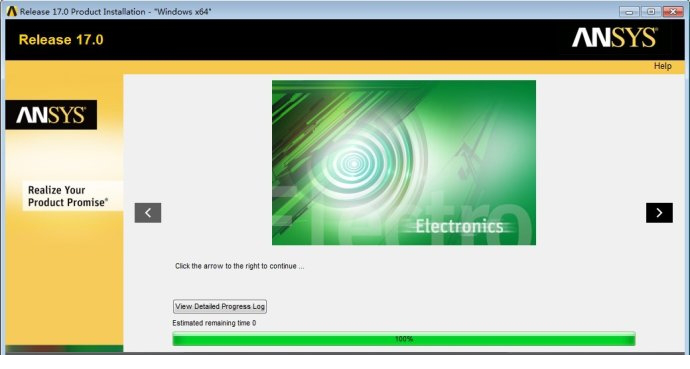Viewport: 690px width, 369px height.
Task: Click the ANSYS logo in the sidebar
Action: pos(51,115)
